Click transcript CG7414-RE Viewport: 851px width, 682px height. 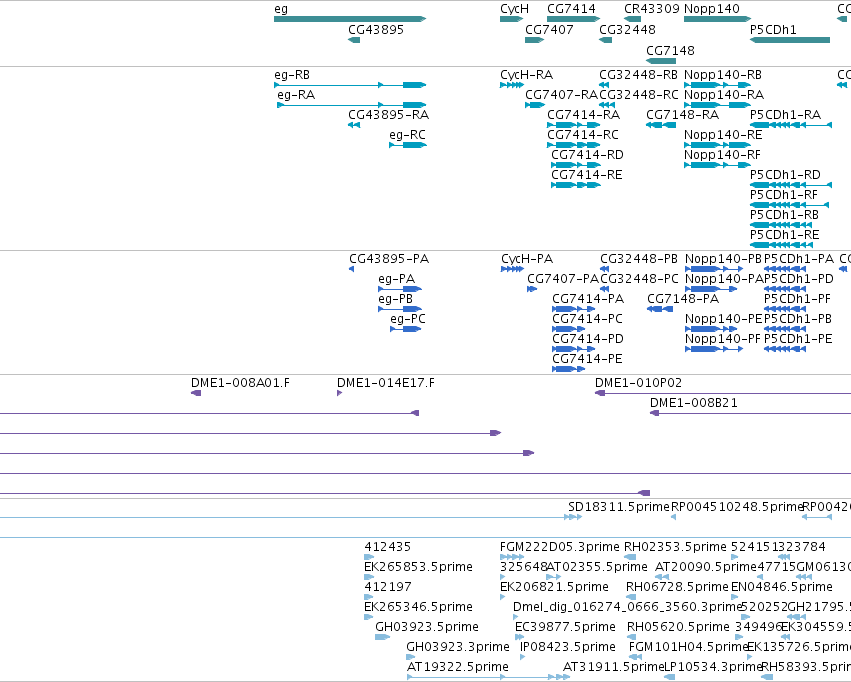[x=576, y=185]
